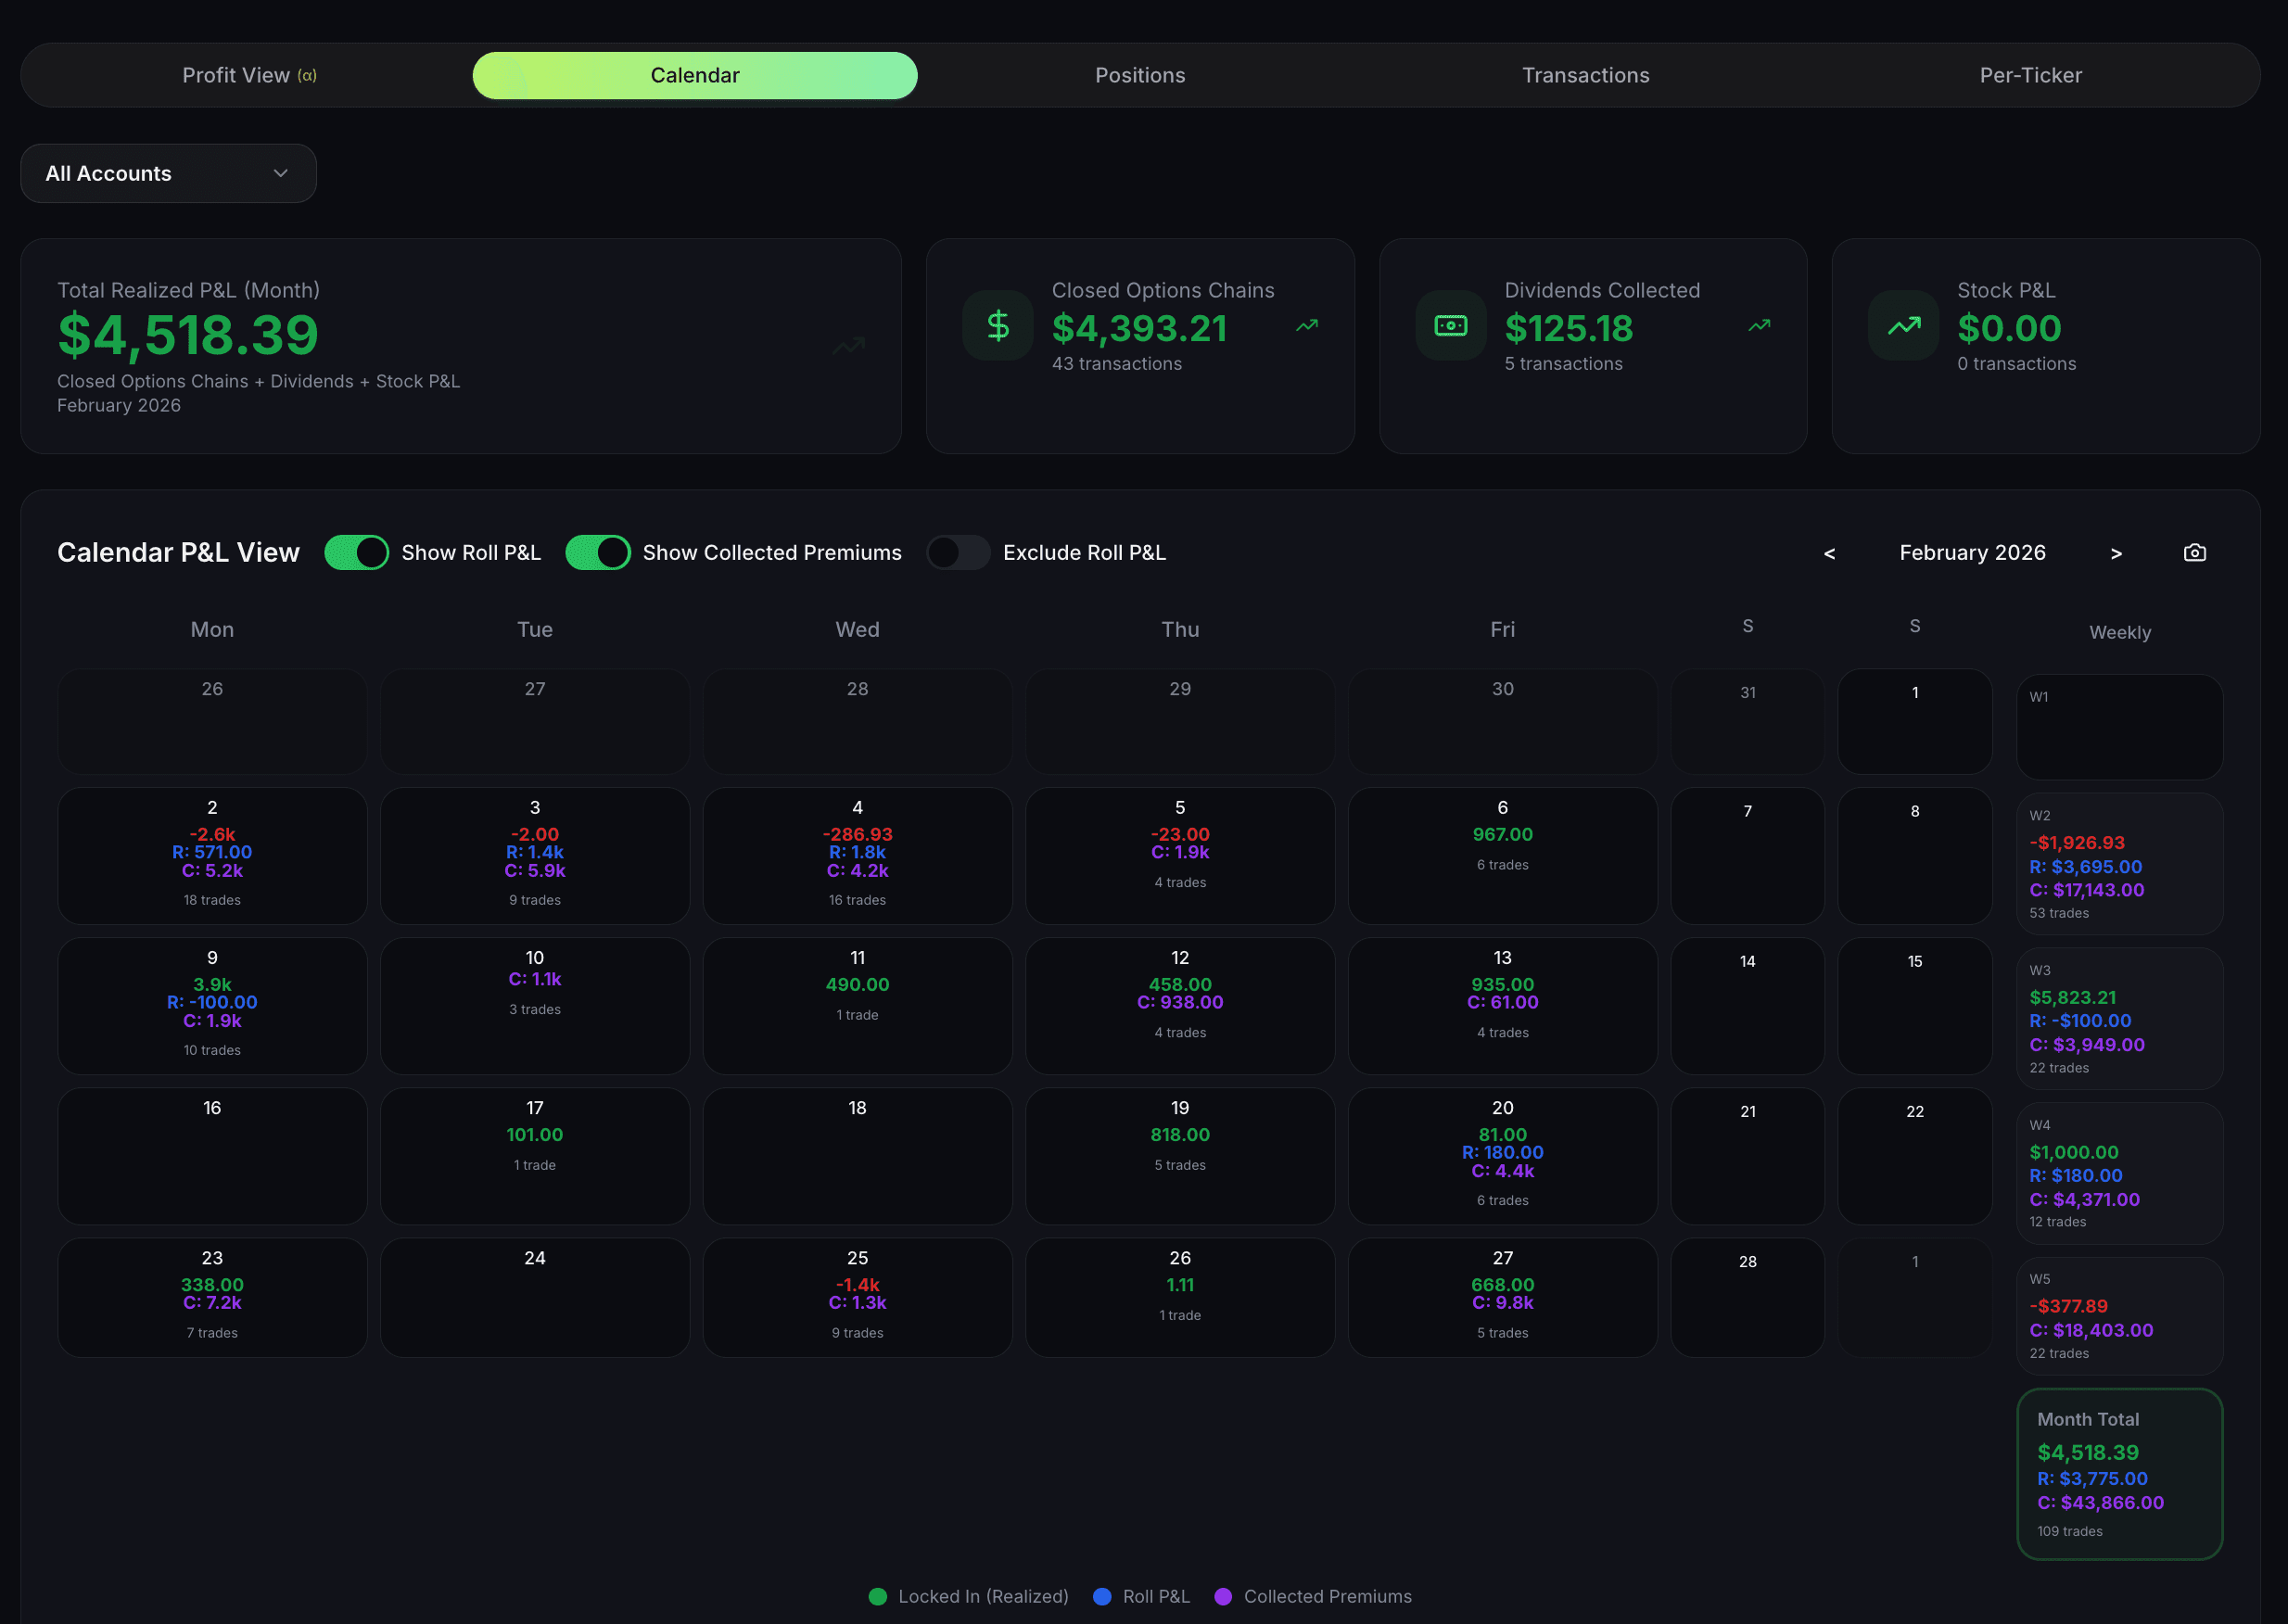Open the Transactions tab

1585,76
